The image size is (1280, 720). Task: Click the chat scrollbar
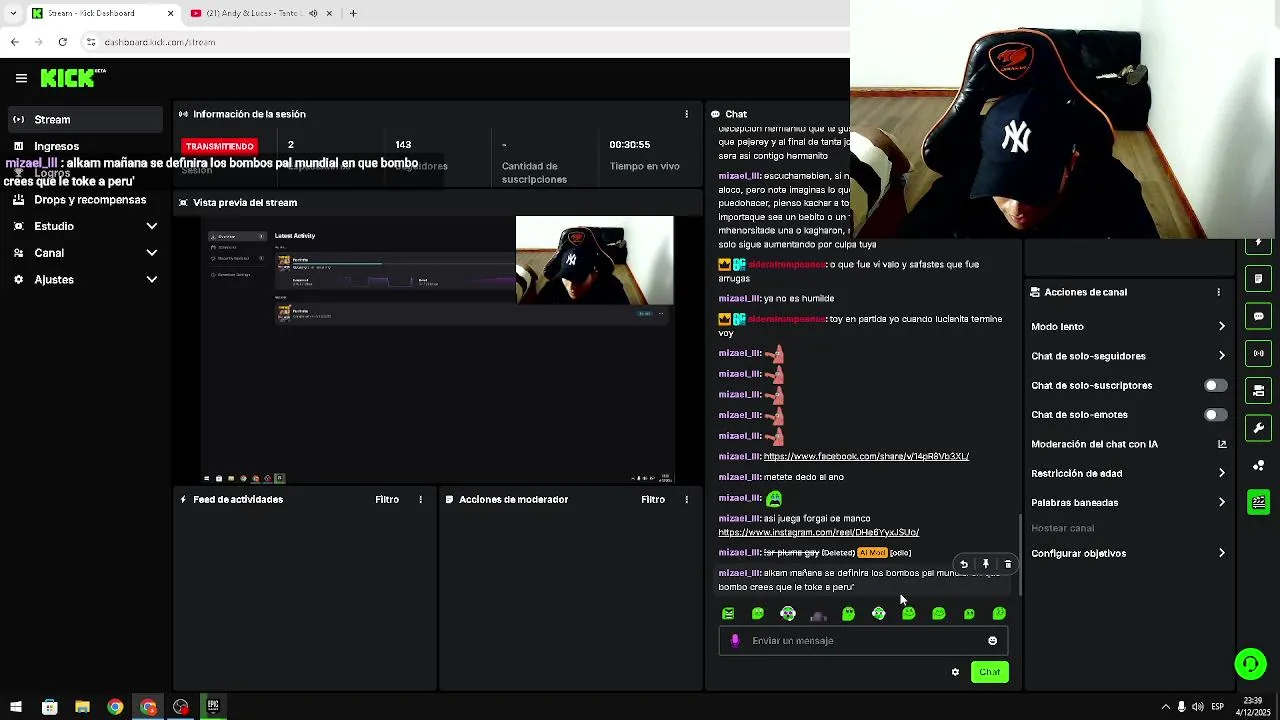pos(1020,555)
